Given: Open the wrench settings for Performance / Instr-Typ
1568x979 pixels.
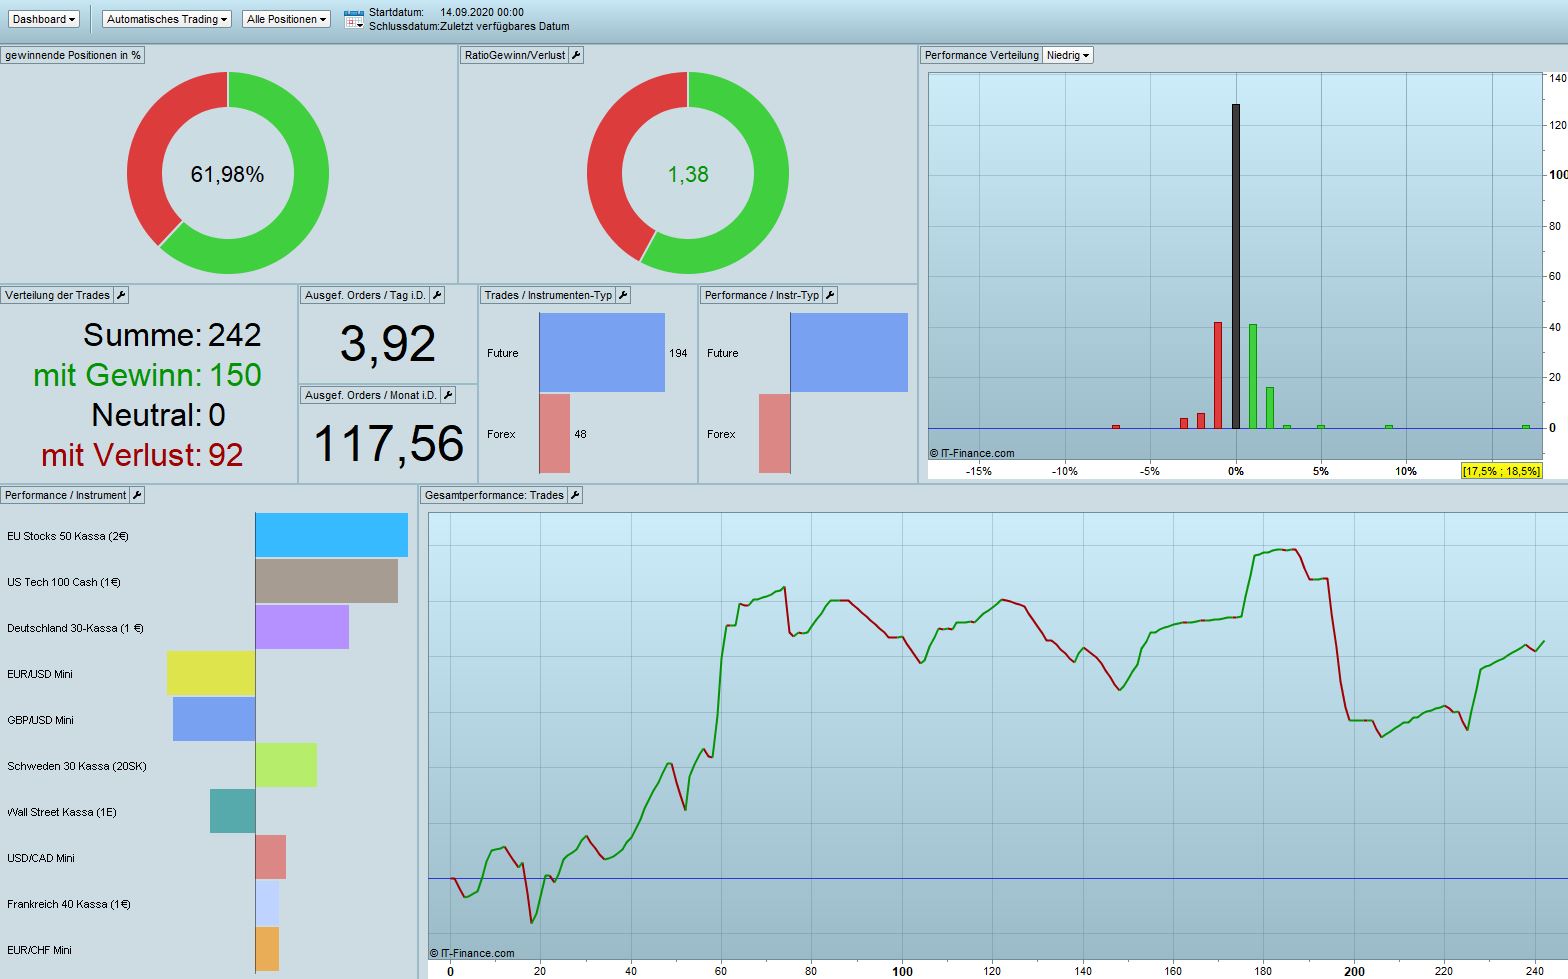Looking at the screenshot, I should tap(830, 295).
